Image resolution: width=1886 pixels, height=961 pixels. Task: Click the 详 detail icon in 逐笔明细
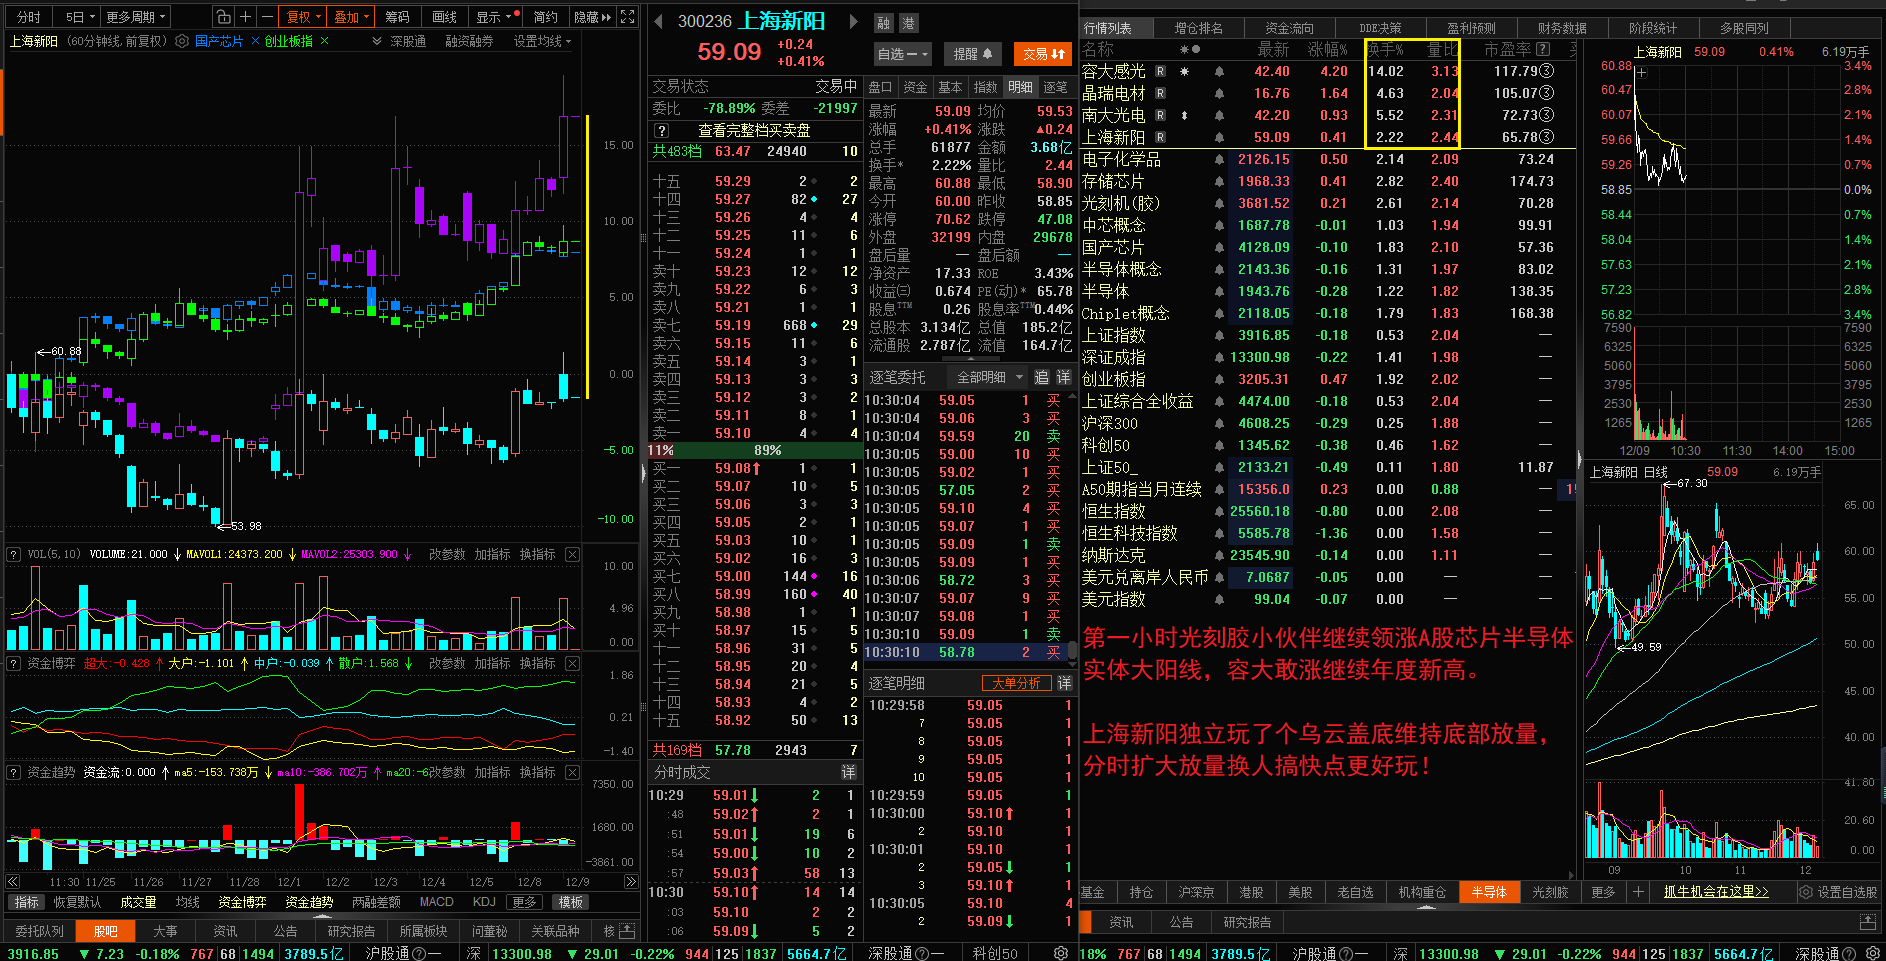click(x=1064, y=683)
